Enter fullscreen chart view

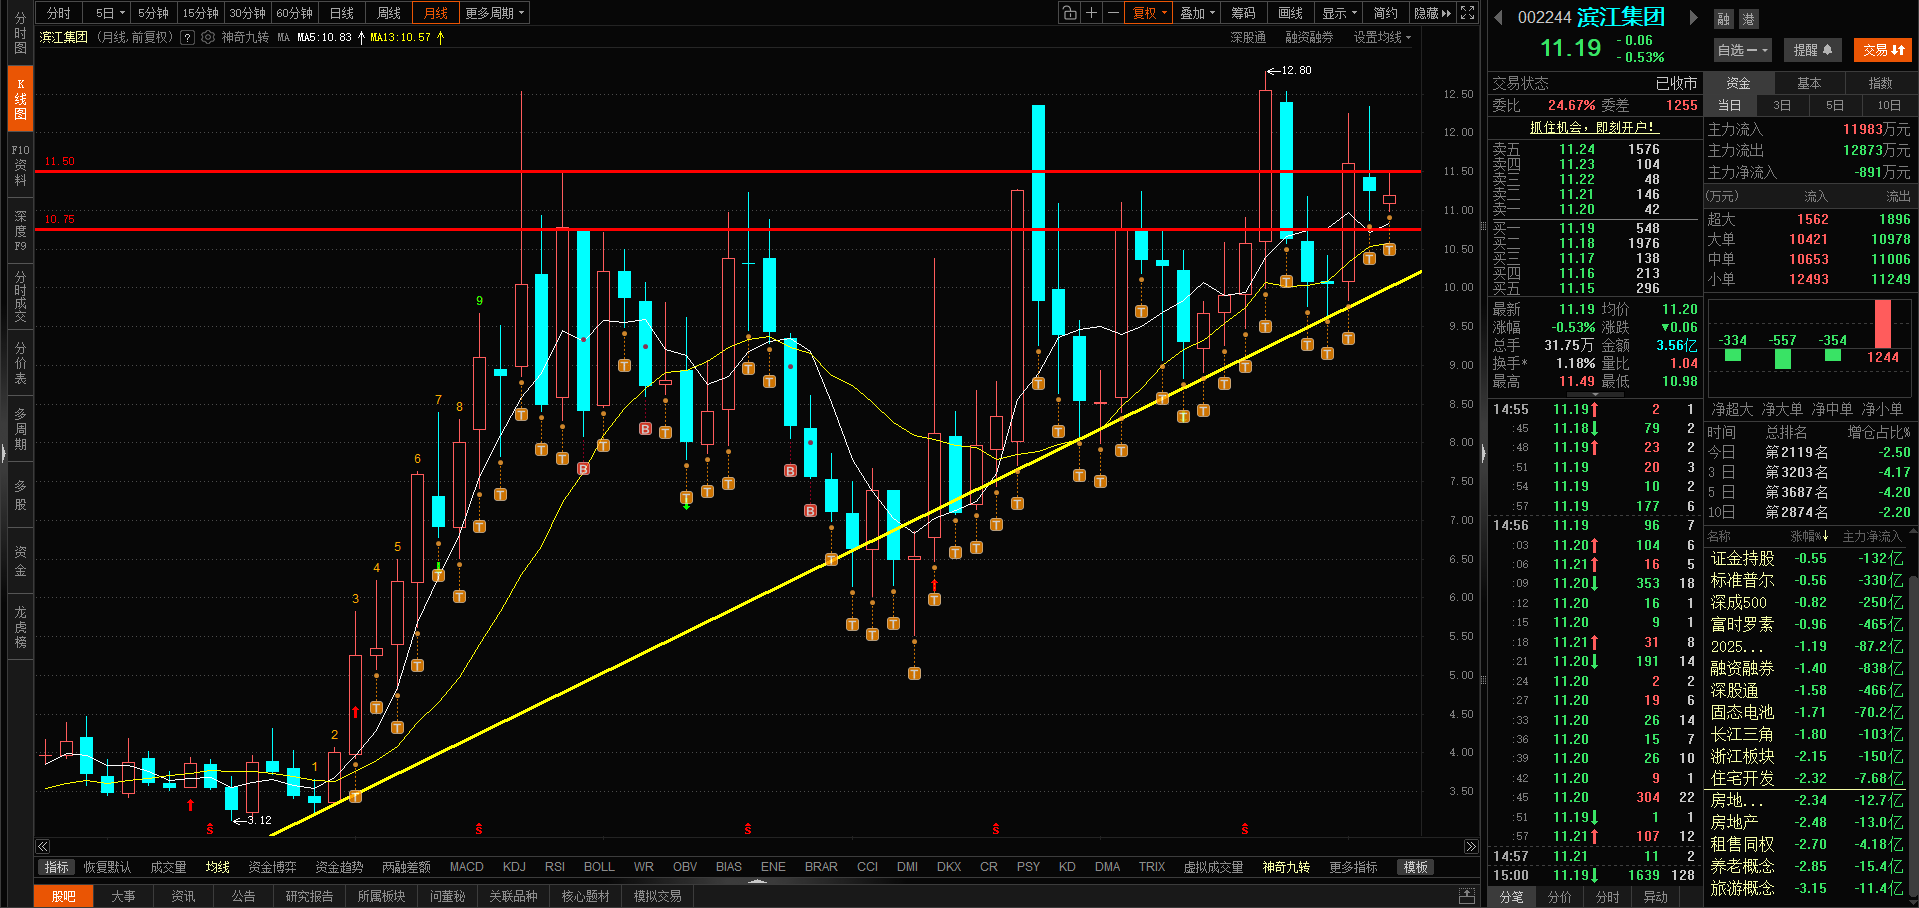coord(1467,13)
